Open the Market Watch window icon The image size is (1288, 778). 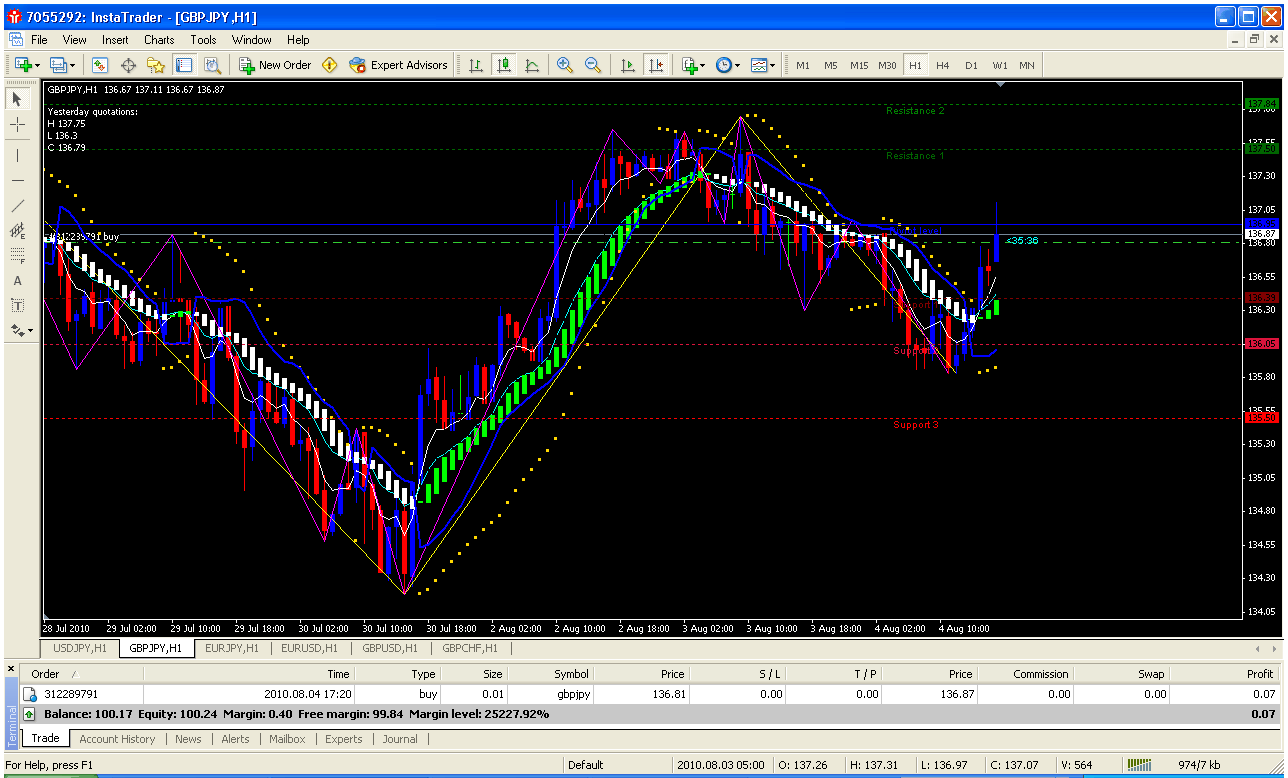pyautogui.click(x=100, y=65)
